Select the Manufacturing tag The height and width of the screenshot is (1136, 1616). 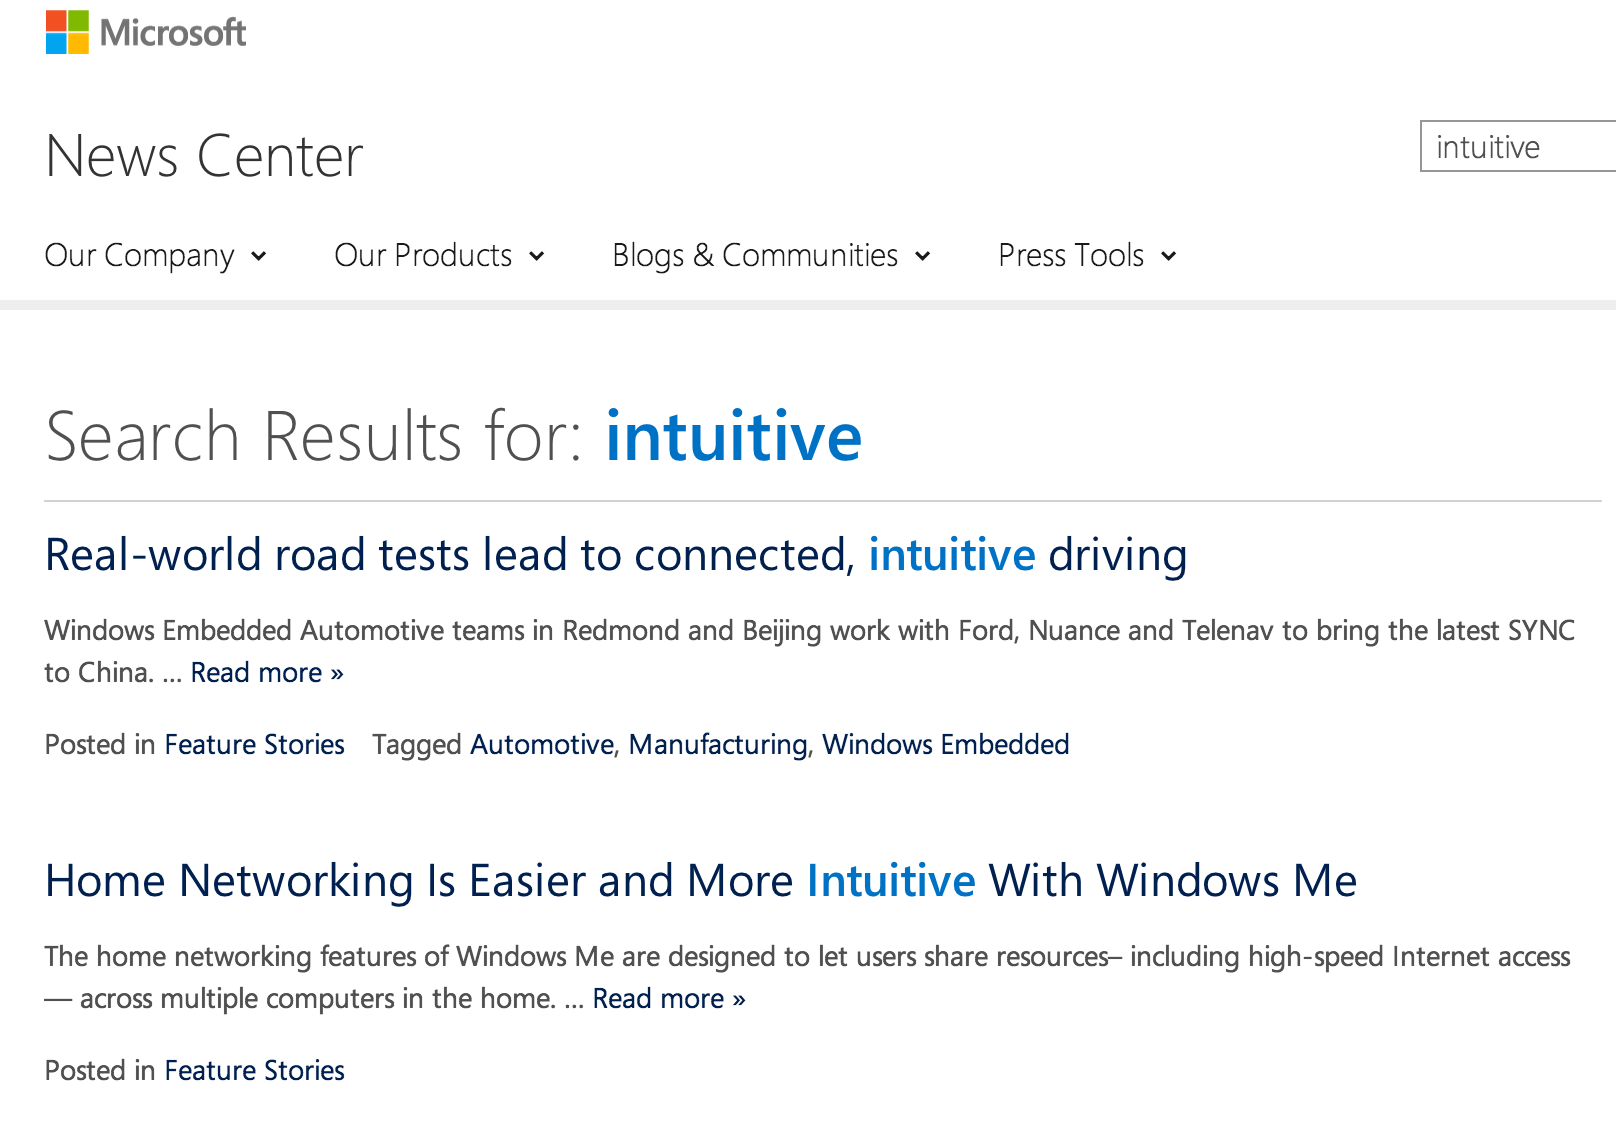click(718, 745)
